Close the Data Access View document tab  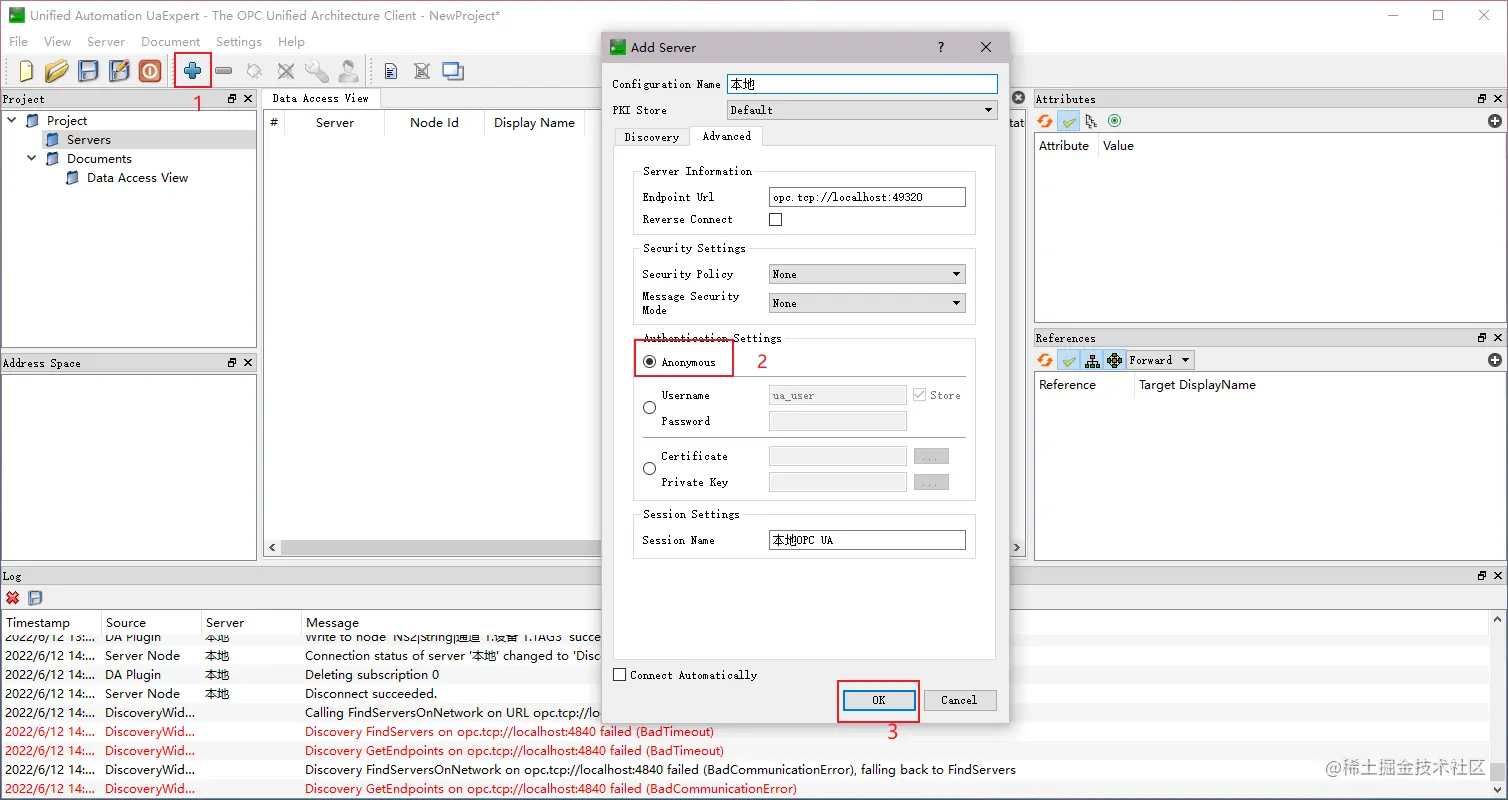(x=1018, y=98)
